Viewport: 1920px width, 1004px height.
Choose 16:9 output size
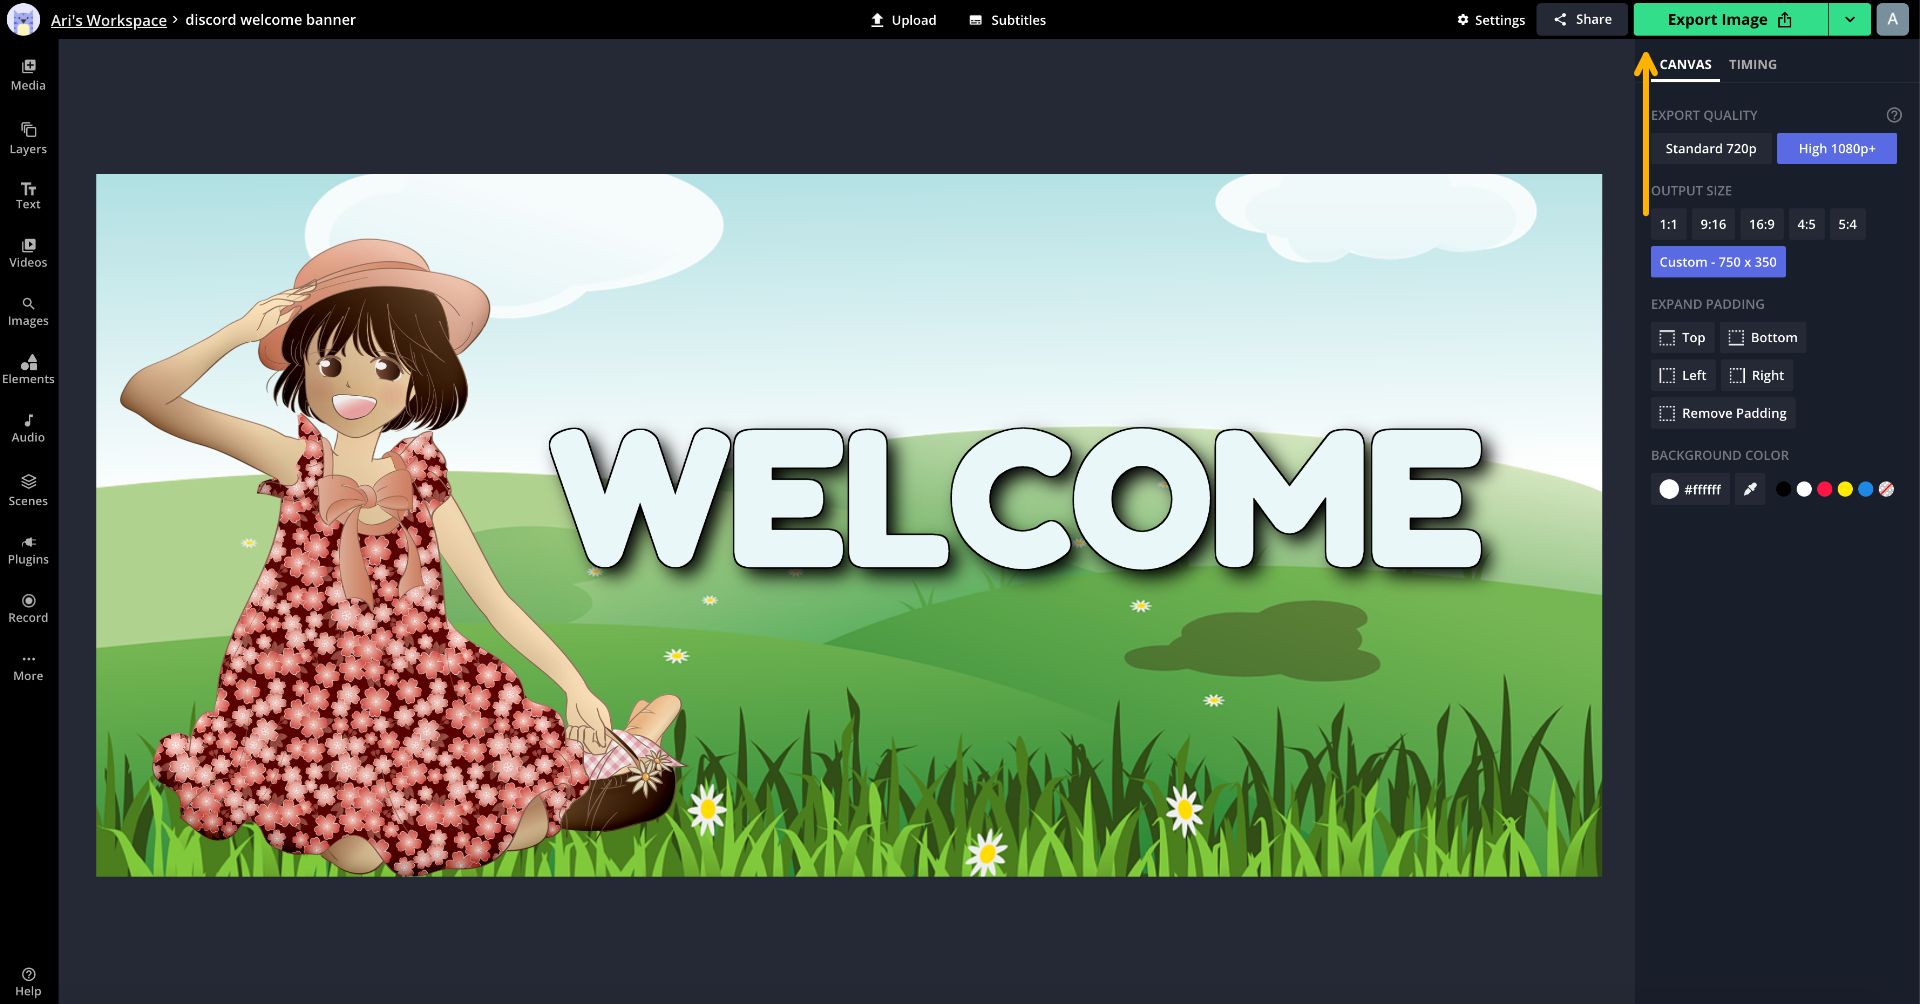pos(1761,225)
